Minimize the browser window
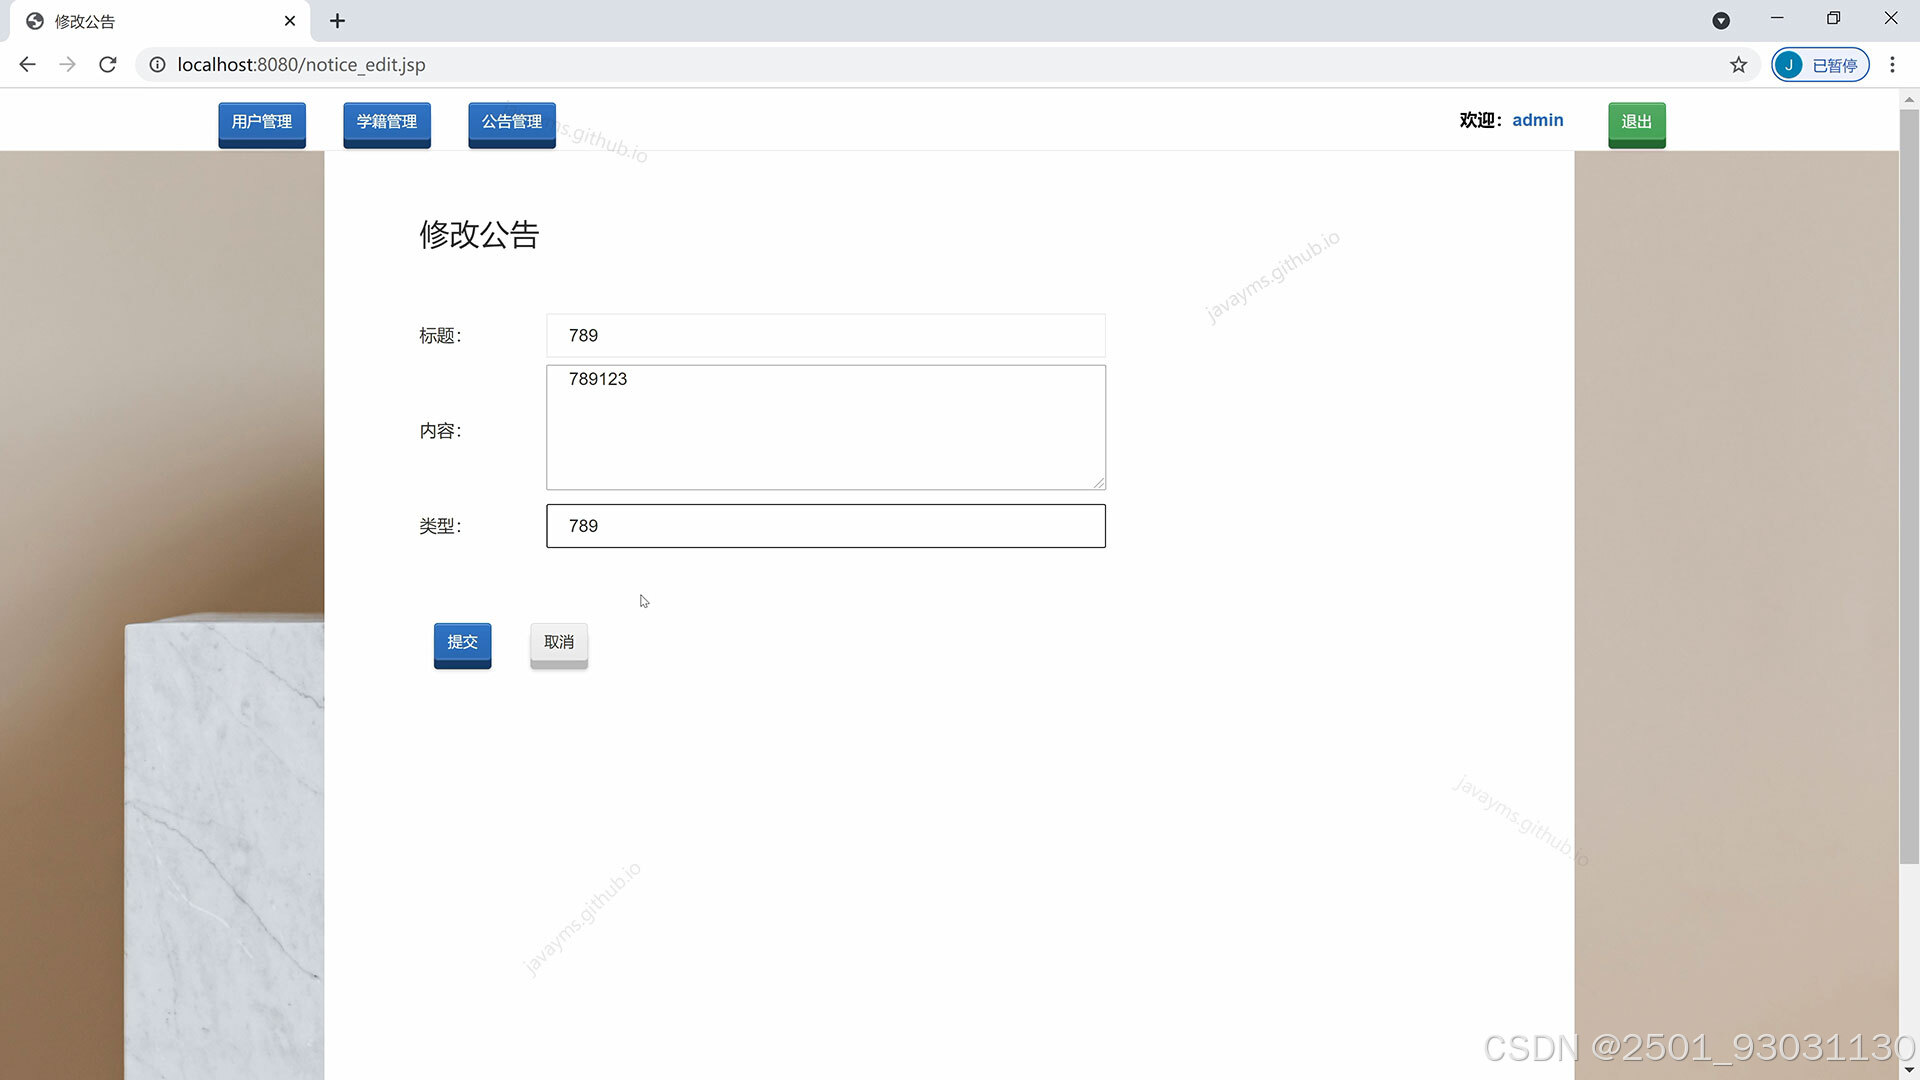This screenshot has width=1920, height=1080. pyautogui.click(x=1777, y=19)
